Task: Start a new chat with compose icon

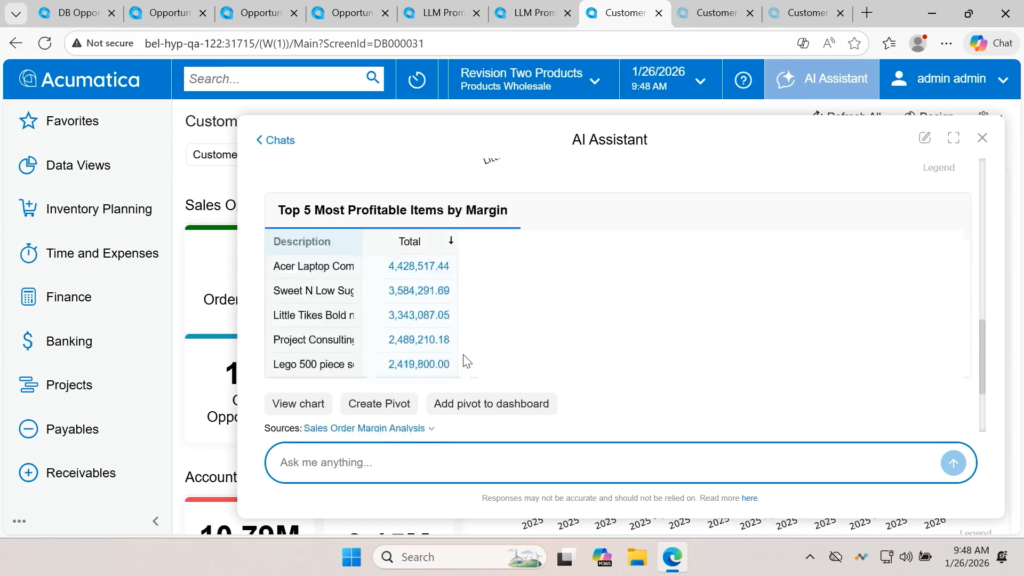Action: (925, 138)
